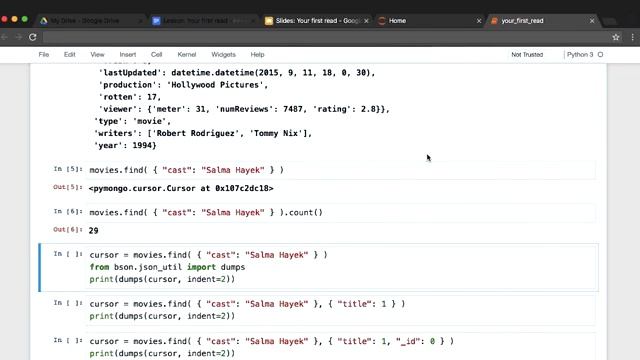Close the Home tab
This screenshot has width=640, height=360.
tap(479, 20)
